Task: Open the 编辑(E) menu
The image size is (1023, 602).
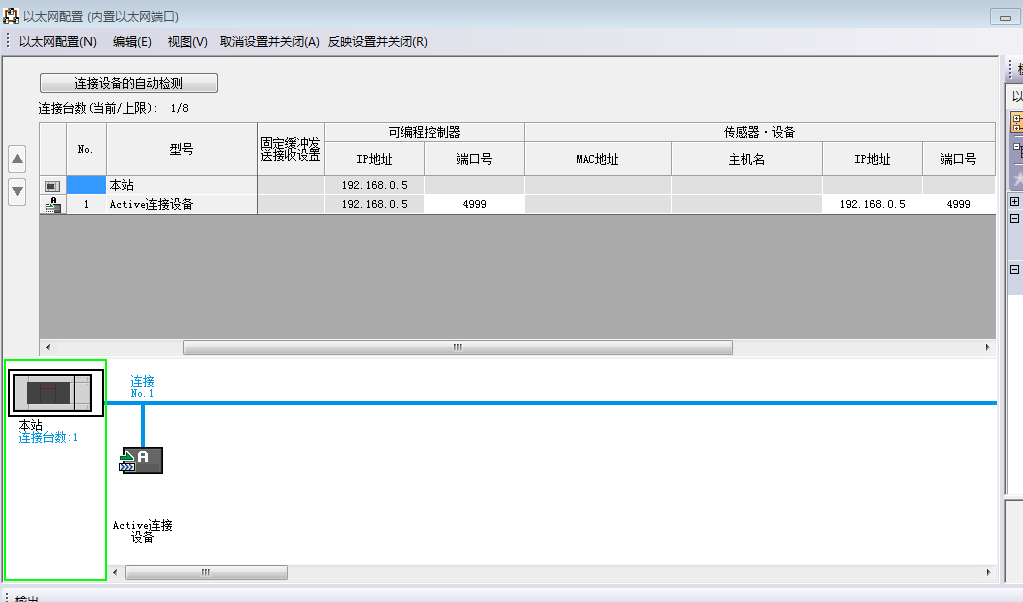Action: (x=132, y=42)
